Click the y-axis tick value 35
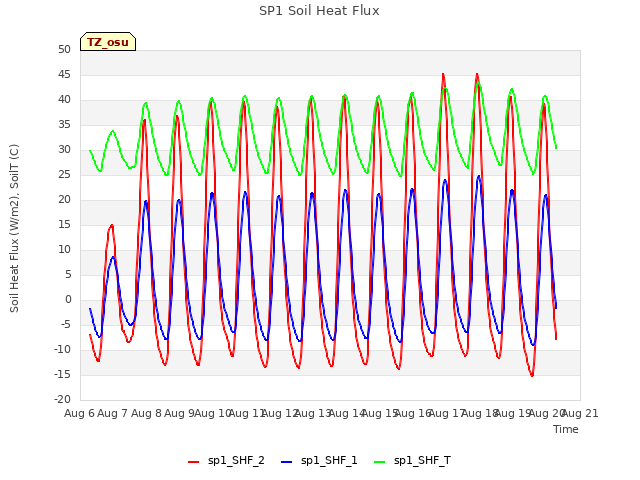The height and width of the screenshot is (480, 640). coord(64,124)
